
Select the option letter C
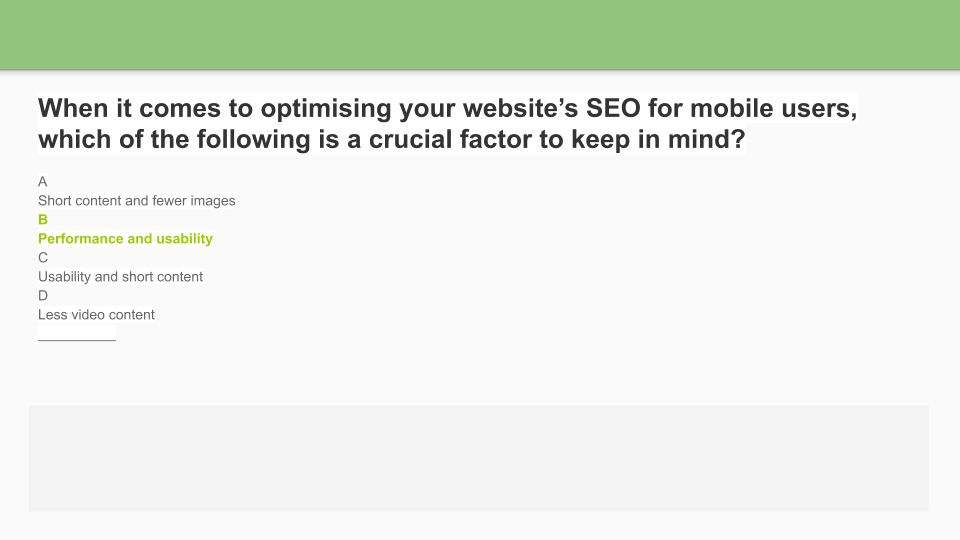(43, 258)
